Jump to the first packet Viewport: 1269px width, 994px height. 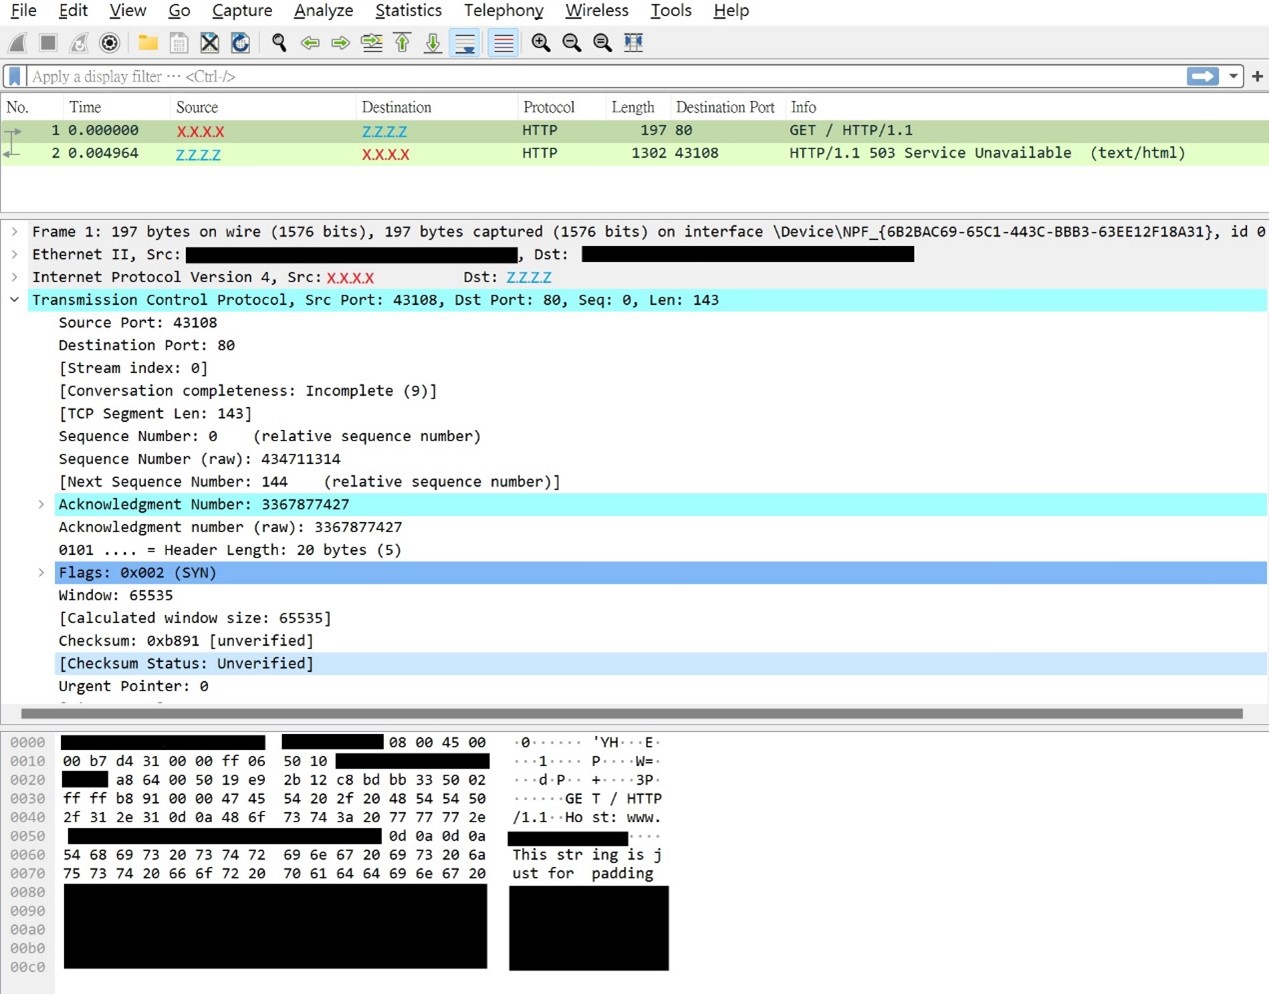(402, 43)
